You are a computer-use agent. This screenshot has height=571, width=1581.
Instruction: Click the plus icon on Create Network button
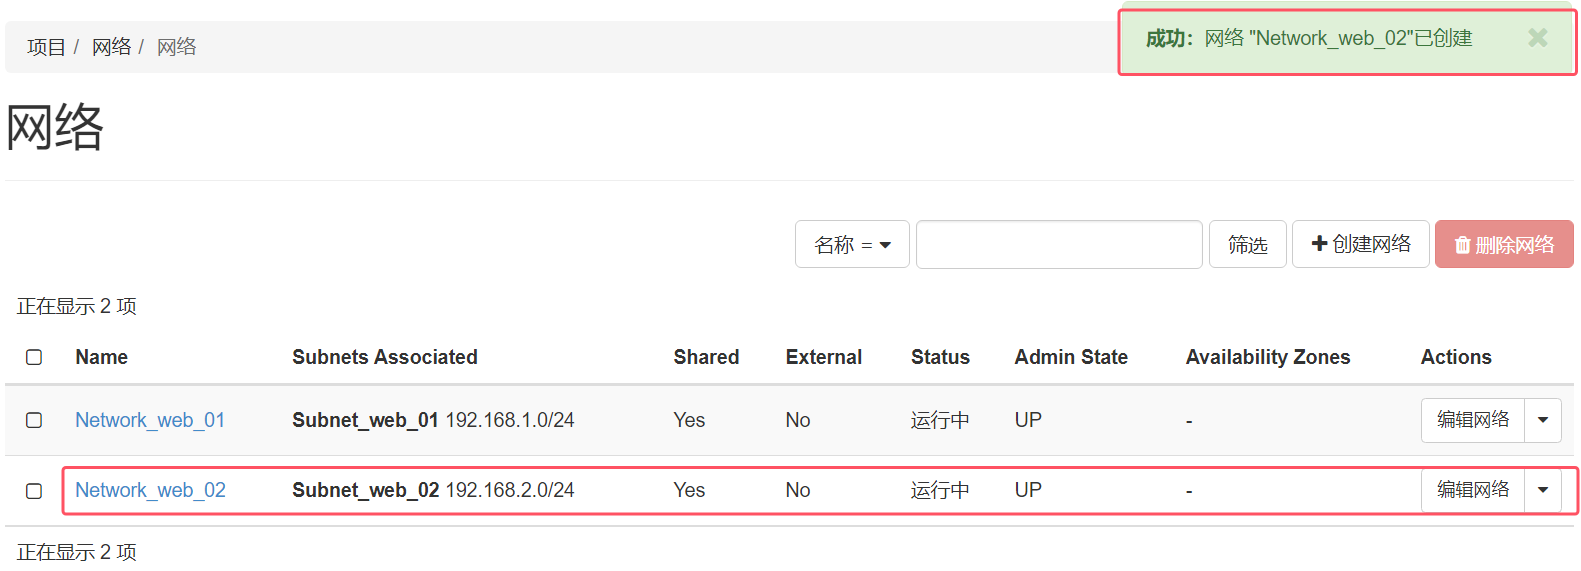(1319, 243)
